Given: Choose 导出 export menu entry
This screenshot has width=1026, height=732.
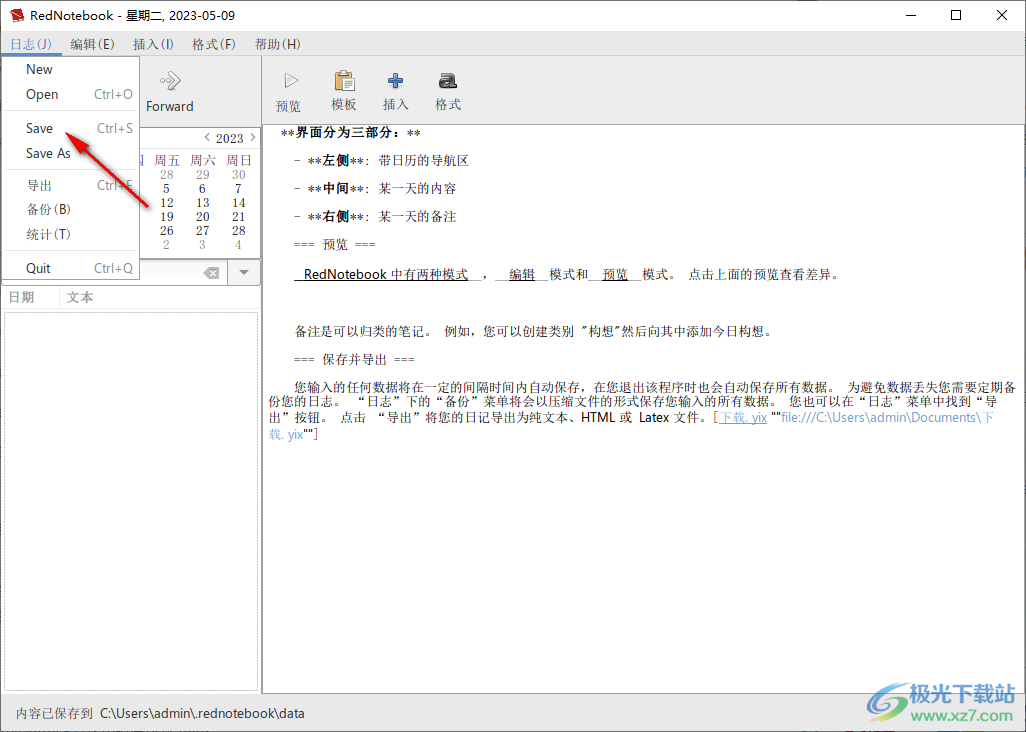Looking at the screenshot, I should 71,185.
